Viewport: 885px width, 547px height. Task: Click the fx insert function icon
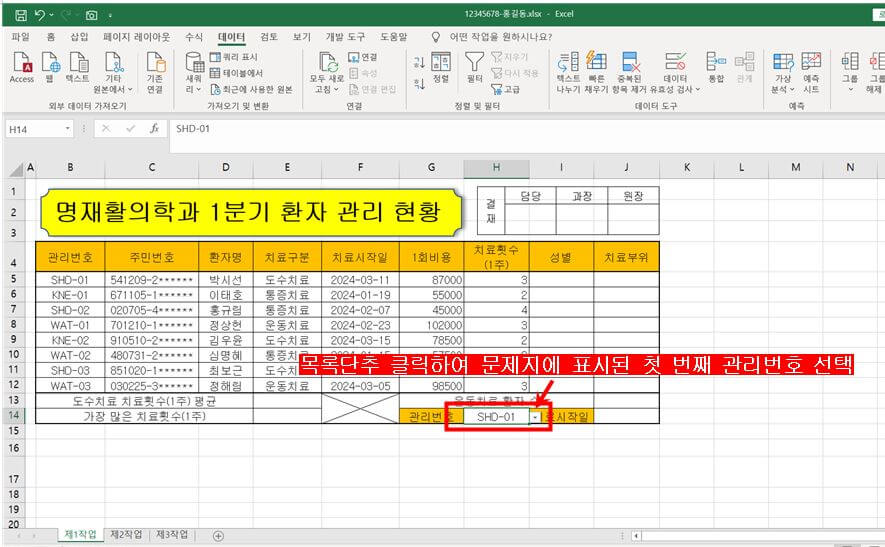click(155, 129)
